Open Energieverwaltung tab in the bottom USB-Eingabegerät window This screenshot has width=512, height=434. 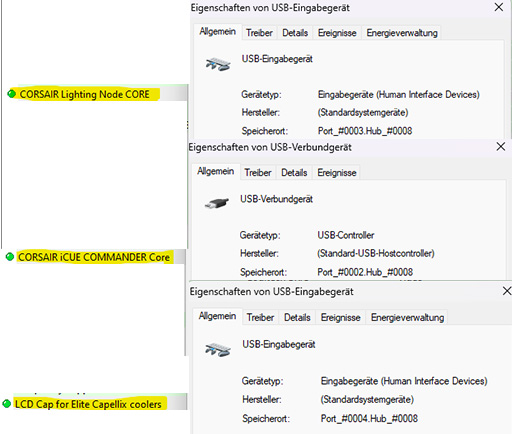(407, 317)
